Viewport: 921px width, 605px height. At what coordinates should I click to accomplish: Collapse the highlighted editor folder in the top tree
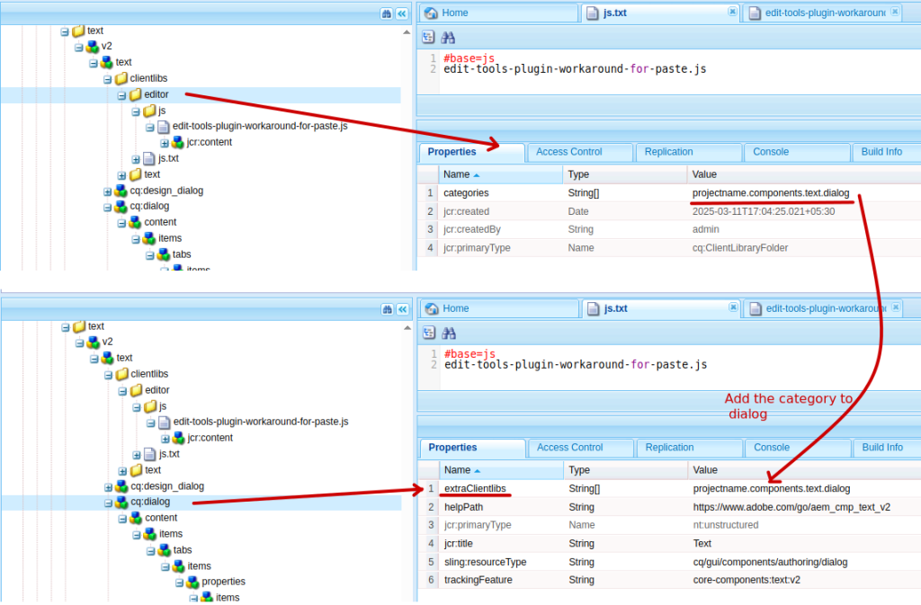tap(122, 95)
